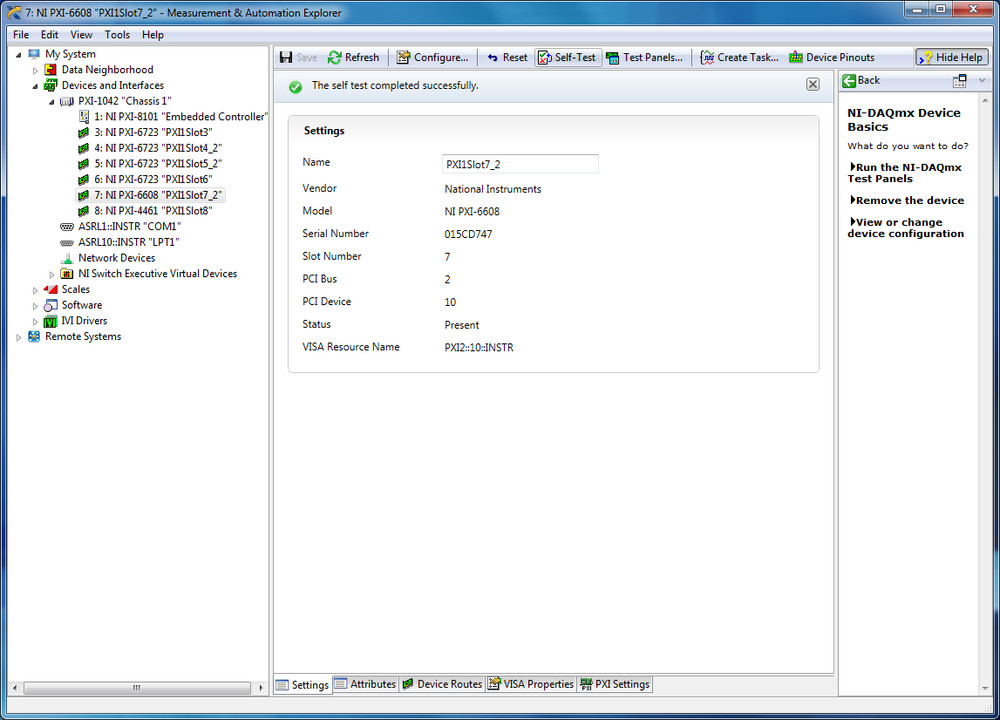1000x720 pixels.
Task: Open Remove the device help link
Action: (x=907, y=200)
